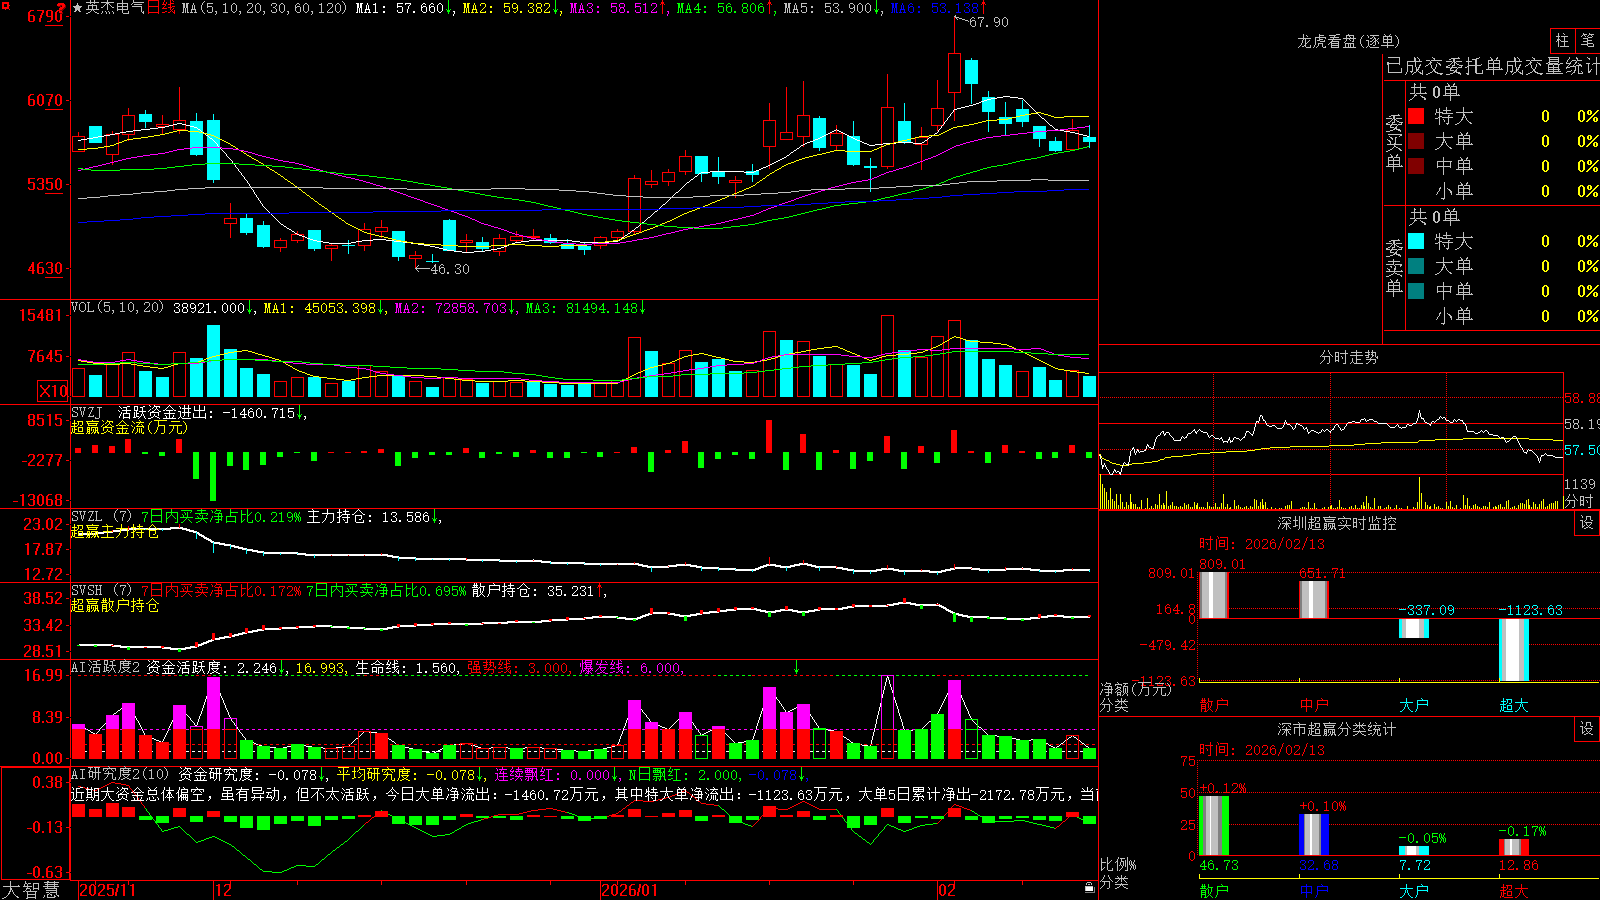Click the 02 month marker on time axis
The image size is (1600, 900).
[x=947, y=890]
